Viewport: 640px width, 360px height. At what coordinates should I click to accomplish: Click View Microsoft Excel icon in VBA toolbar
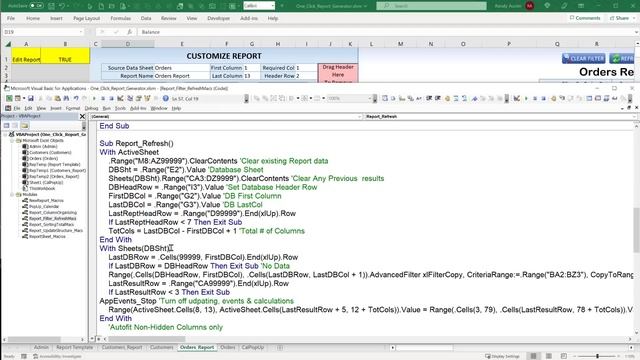9,98
